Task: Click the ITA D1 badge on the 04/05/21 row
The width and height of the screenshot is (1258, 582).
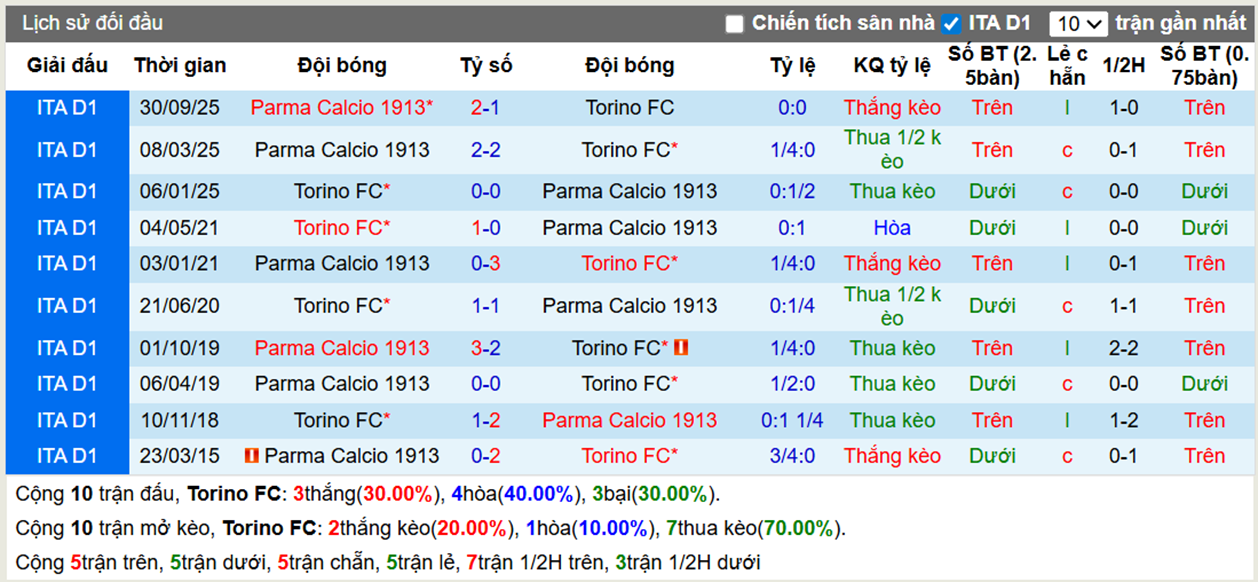Action: (x=66, y=227)
